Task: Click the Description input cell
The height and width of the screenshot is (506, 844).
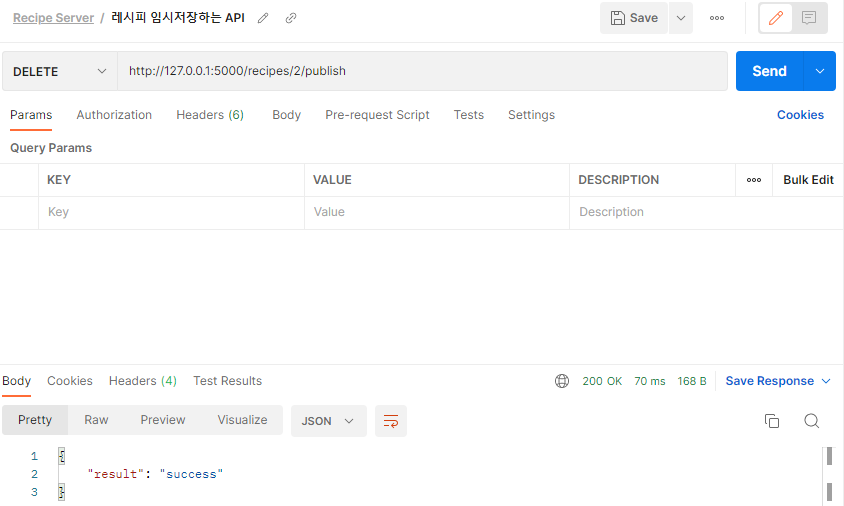Action: pos(706,212)
